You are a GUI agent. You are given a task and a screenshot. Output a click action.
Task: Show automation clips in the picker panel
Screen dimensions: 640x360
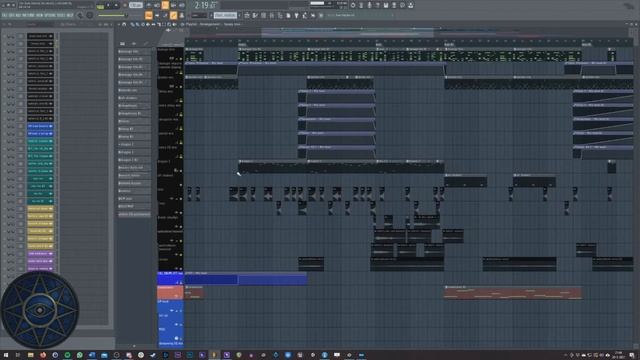146,43
